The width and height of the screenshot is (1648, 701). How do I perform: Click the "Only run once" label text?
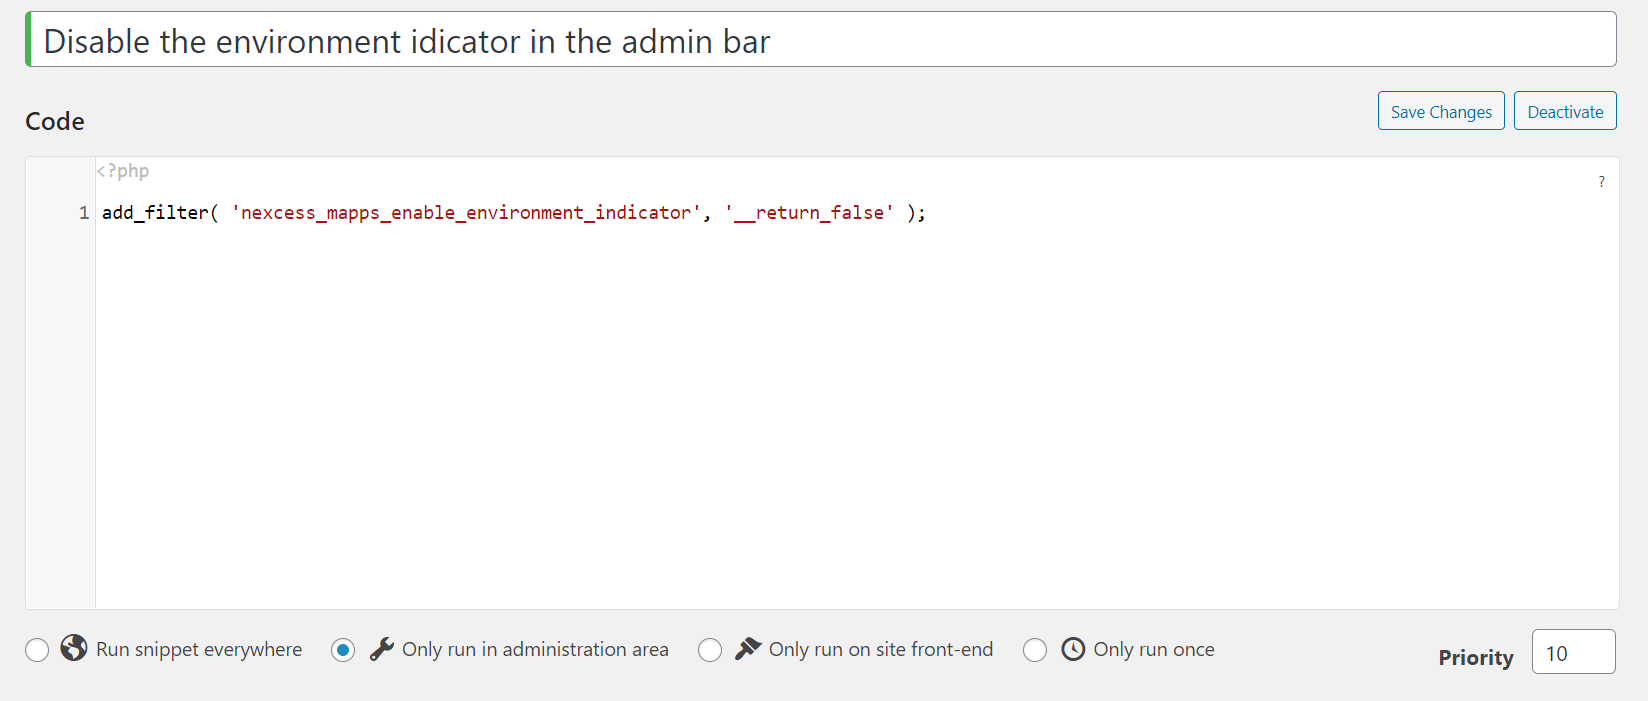tap(1153, 649)
